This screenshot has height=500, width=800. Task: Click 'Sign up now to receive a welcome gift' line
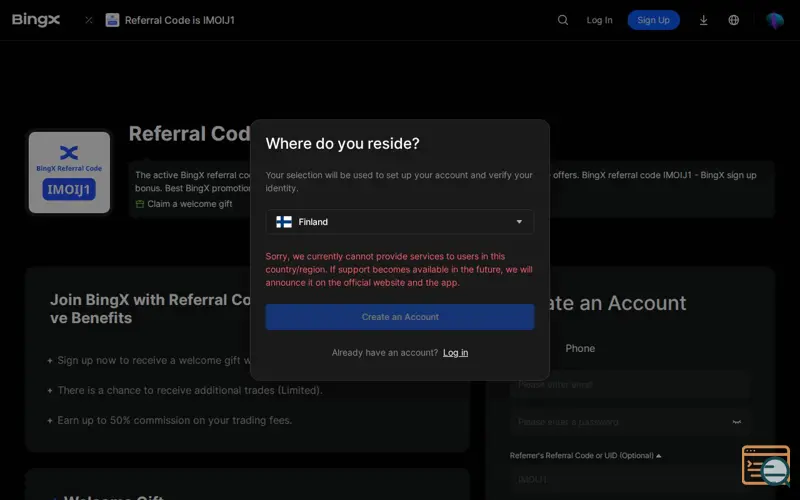(x=154, y=360)
